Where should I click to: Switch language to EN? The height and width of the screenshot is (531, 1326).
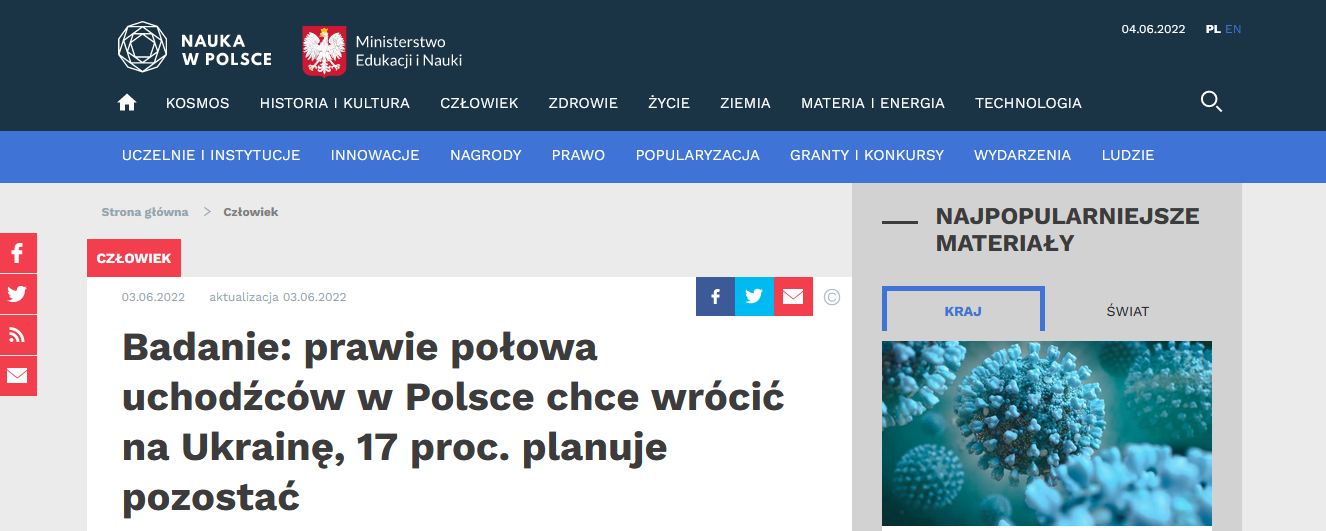click(1233, 29)
